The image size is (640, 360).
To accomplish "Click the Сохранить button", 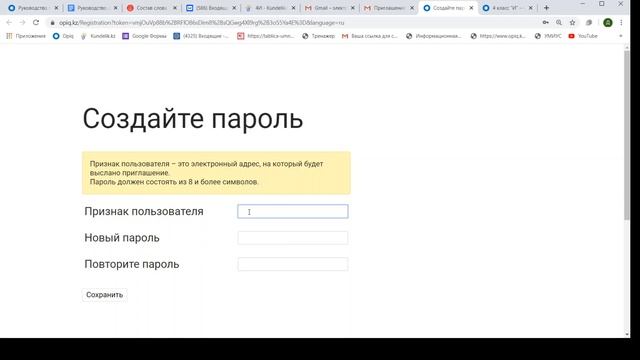I will coord(104,295).
